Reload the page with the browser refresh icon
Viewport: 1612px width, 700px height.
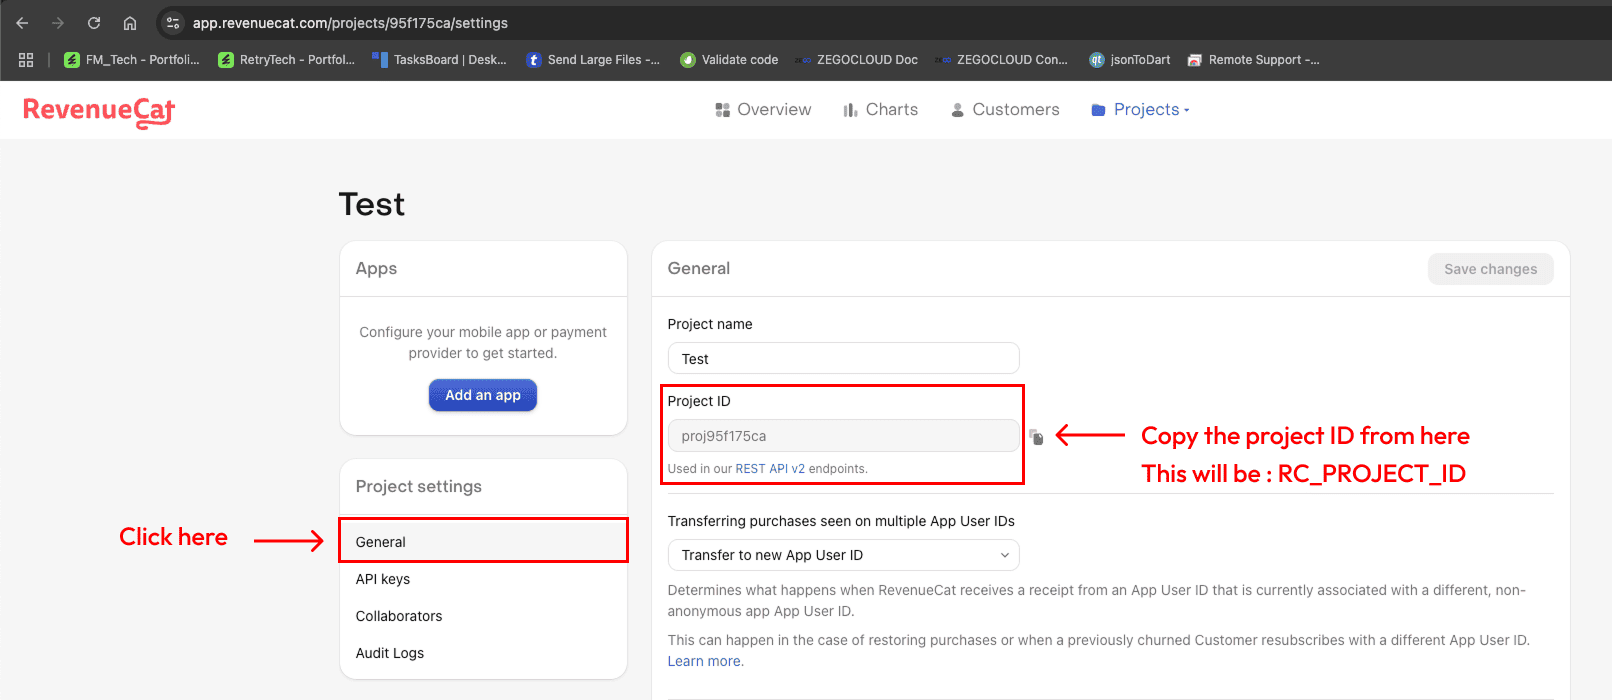pyautogui.click(x=94, y=23)
